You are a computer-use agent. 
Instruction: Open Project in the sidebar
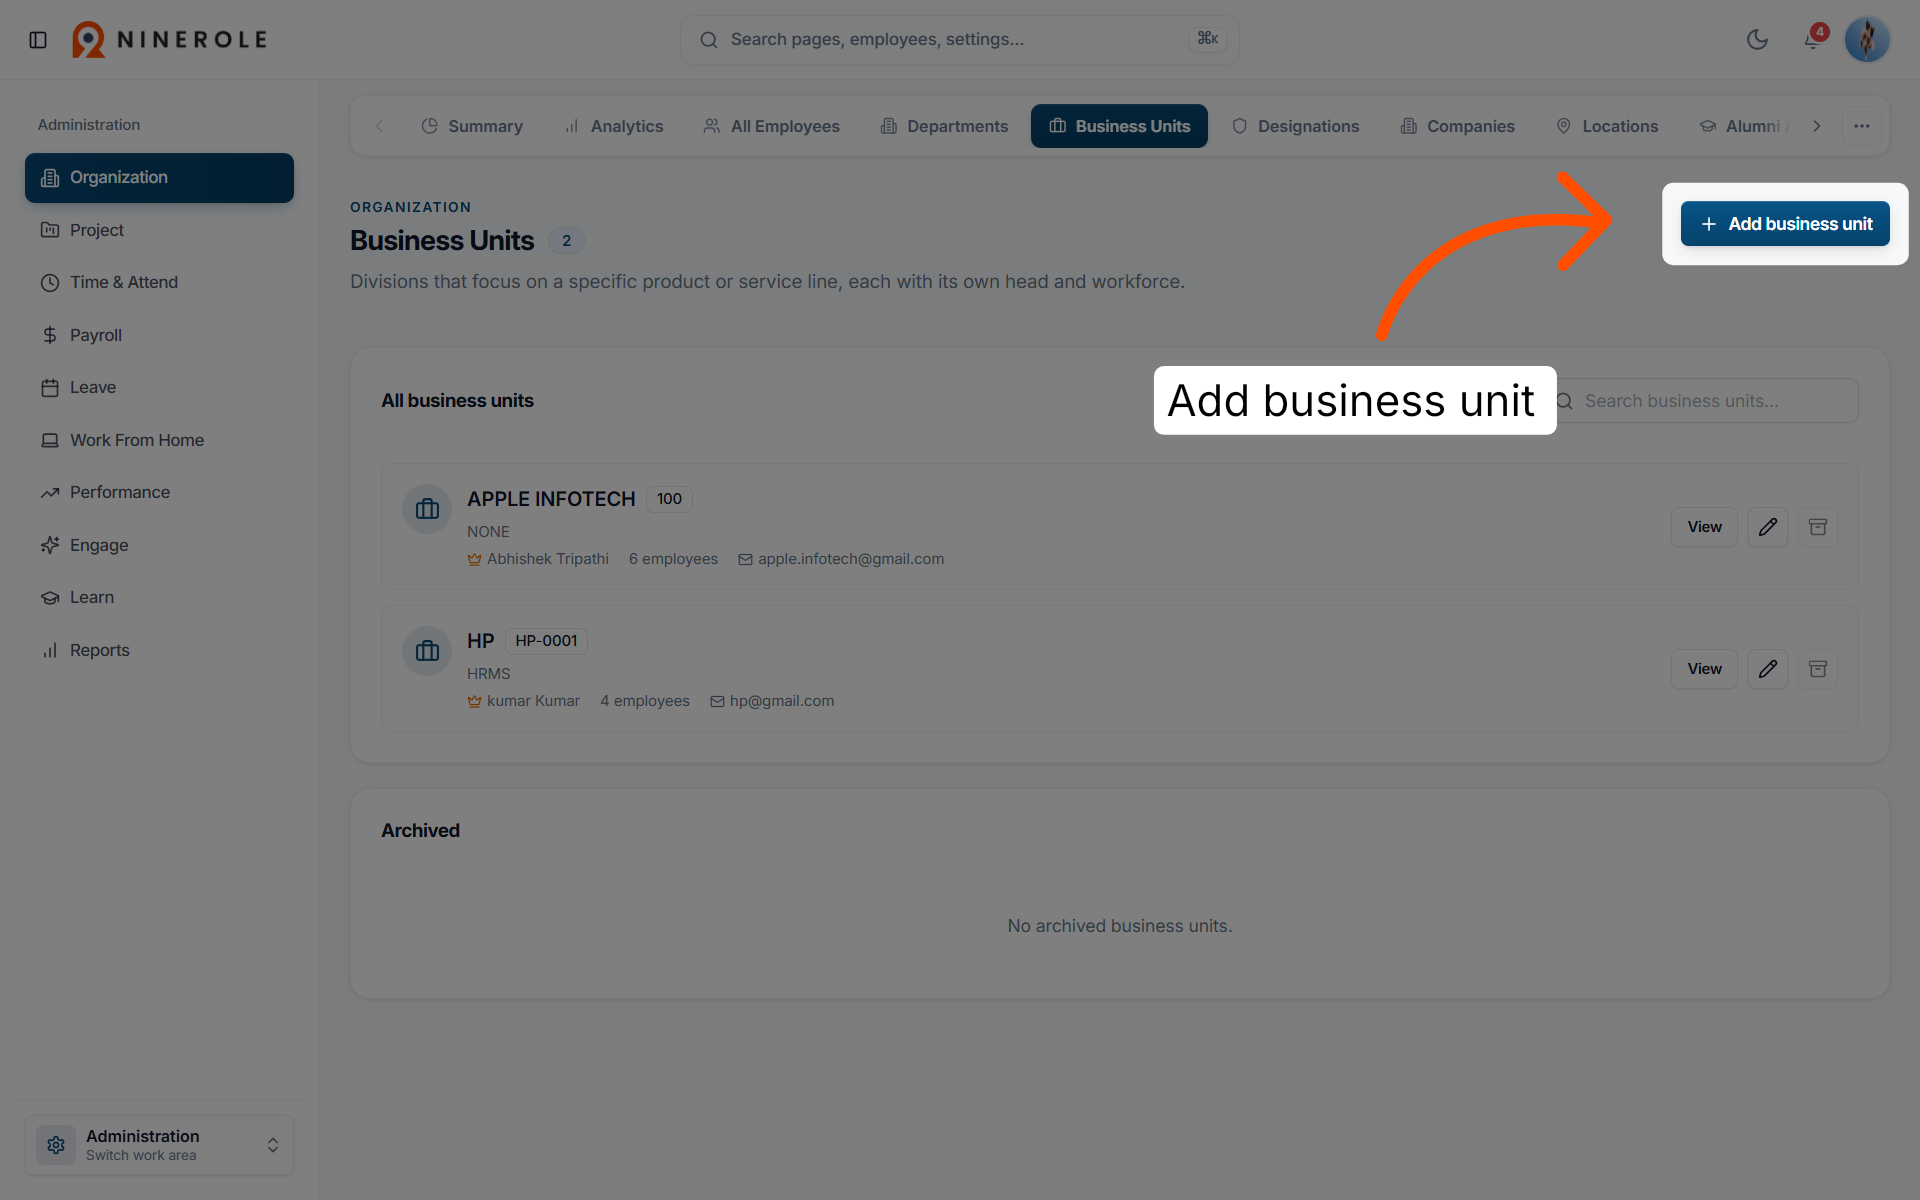tap(159, 230)
